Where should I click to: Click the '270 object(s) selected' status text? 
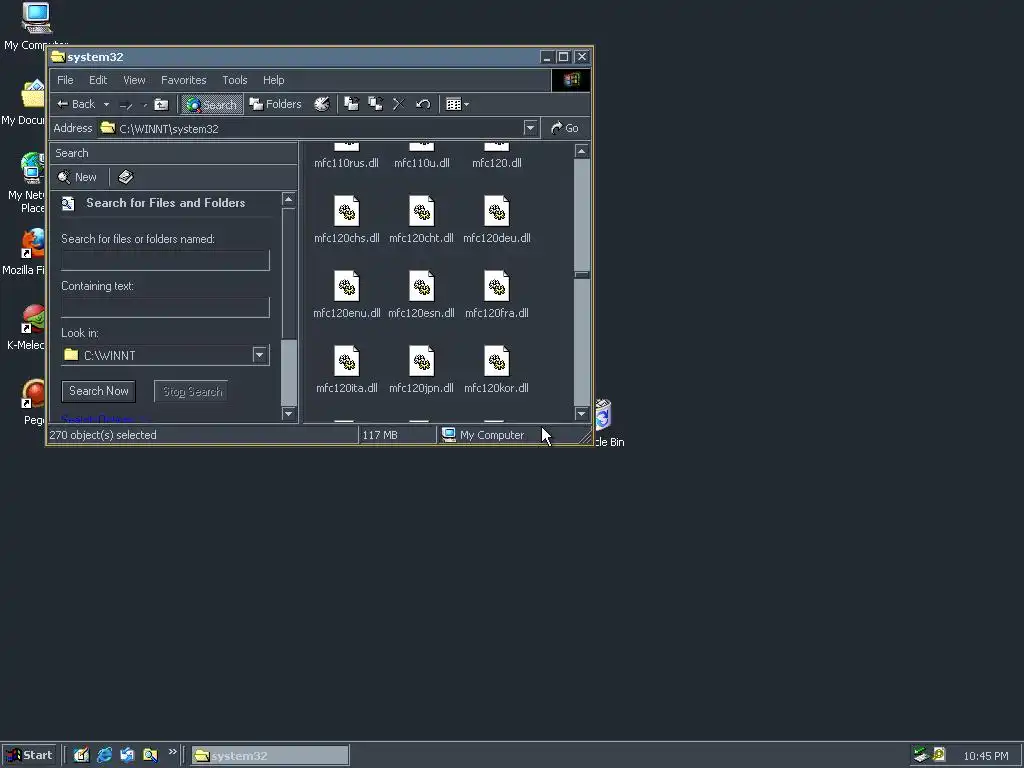(x=103, y=435)
